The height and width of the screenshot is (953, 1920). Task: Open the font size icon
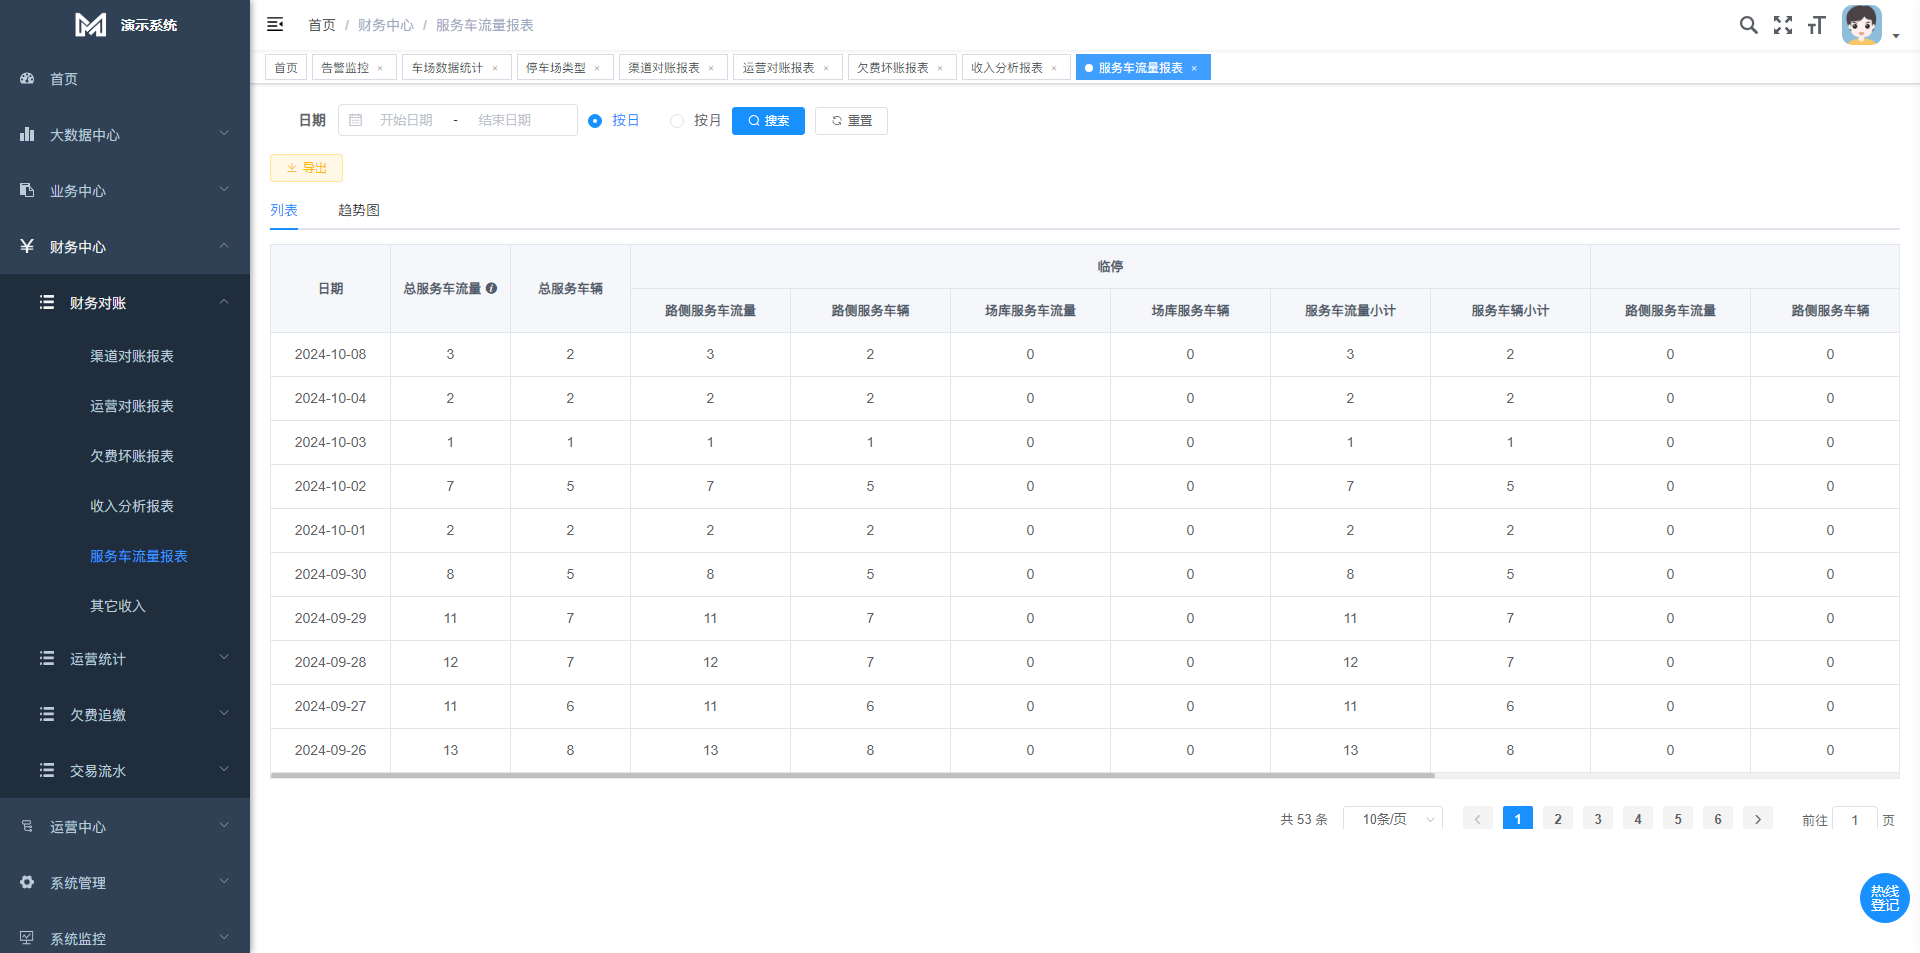pyautogui.click(x=1816, y=25)
